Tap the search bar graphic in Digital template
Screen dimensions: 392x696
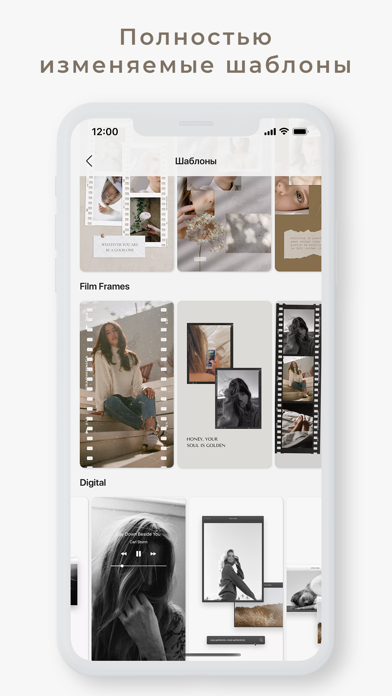click(236, 640)
